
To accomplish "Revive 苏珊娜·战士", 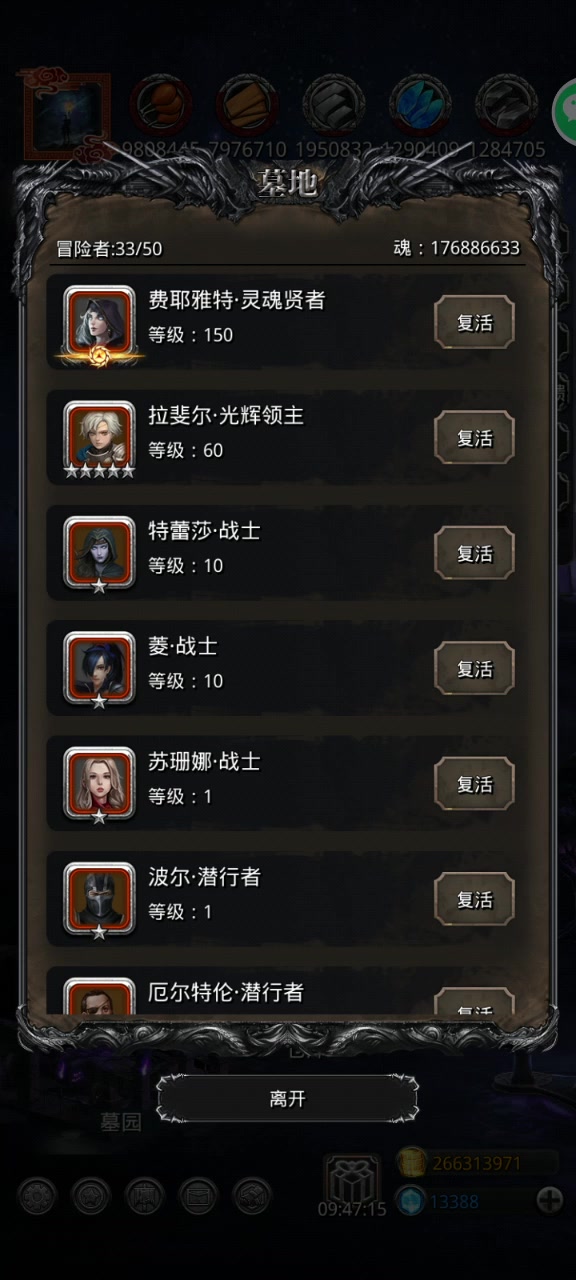I will pos(474,784).
